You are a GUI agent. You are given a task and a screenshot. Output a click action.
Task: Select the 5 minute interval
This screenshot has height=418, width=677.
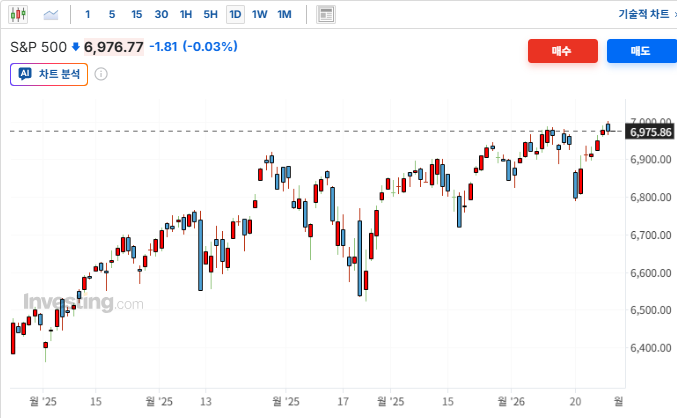coord(112,15)
